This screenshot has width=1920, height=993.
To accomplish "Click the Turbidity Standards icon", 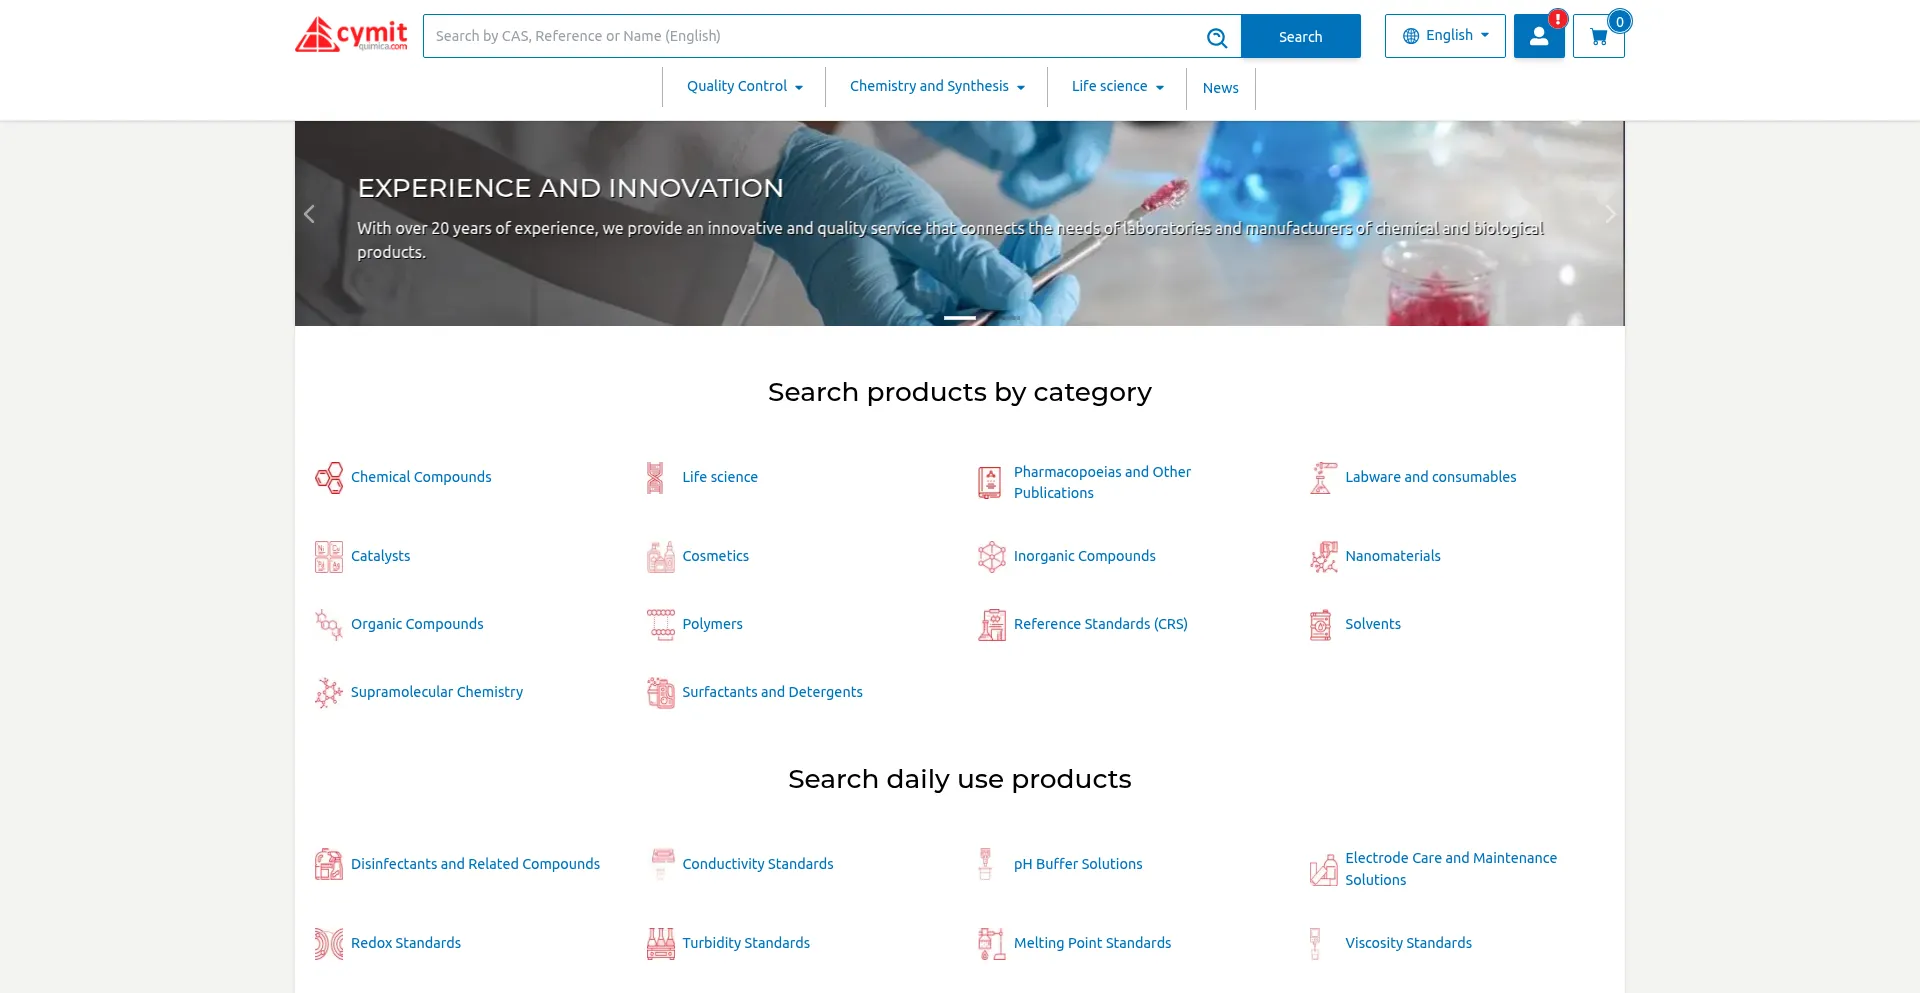I will click(x=660, y=944).
